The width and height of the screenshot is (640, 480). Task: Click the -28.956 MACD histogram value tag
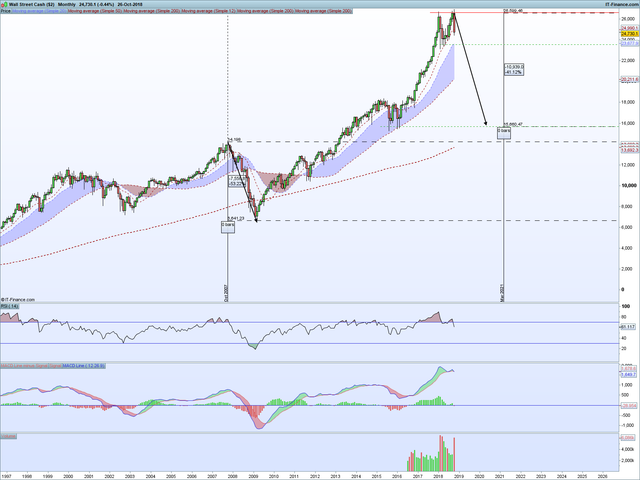pyautogui.click(x=629, y=406)
